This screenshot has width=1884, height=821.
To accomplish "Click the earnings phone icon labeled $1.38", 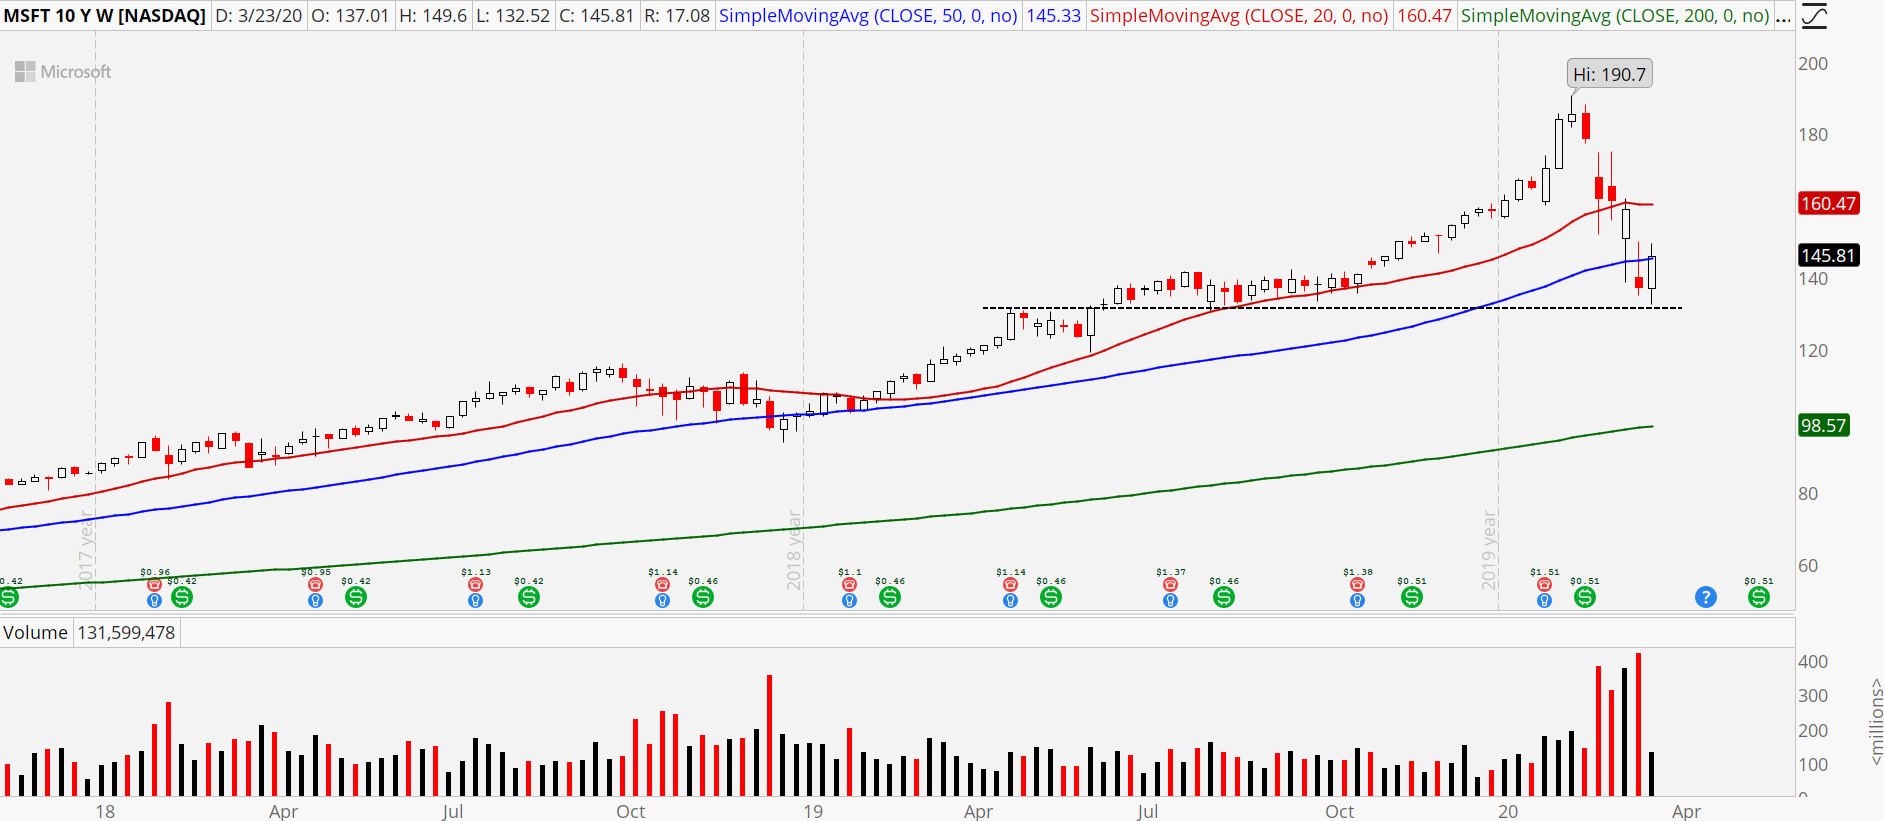I will 1357,585.
